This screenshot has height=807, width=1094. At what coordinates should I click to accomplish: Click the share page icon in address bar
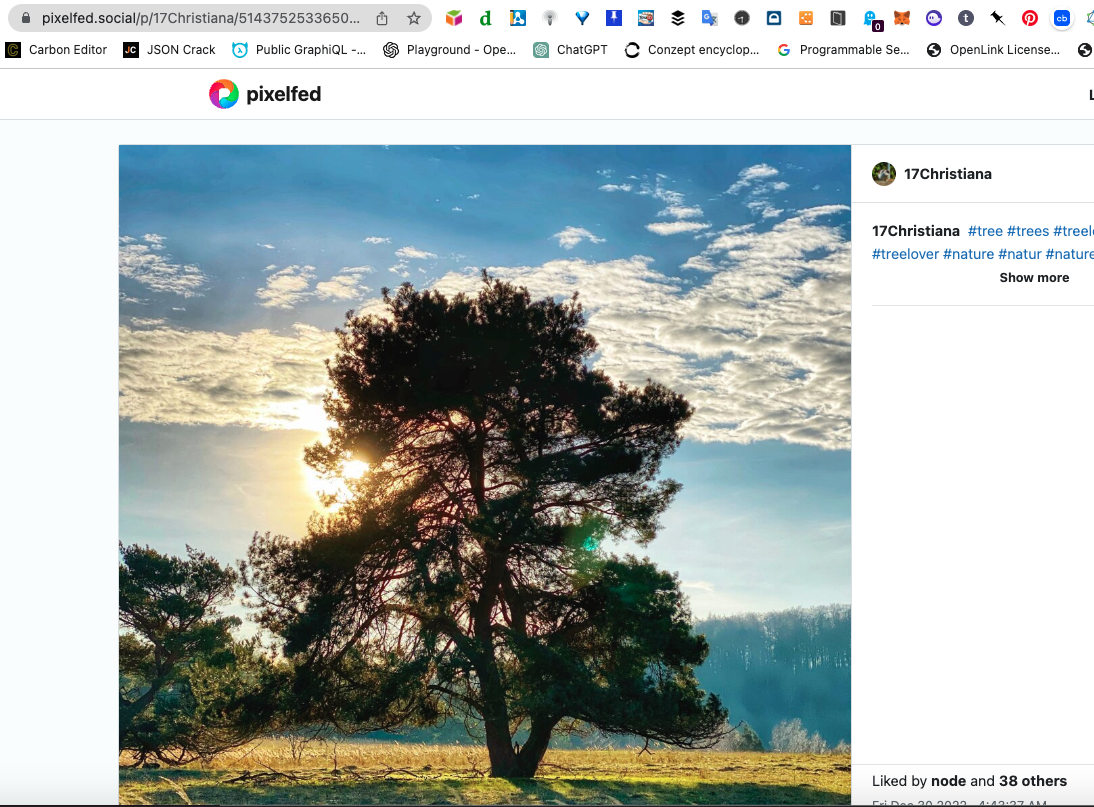pyautogui.click(x=382, y=18)
